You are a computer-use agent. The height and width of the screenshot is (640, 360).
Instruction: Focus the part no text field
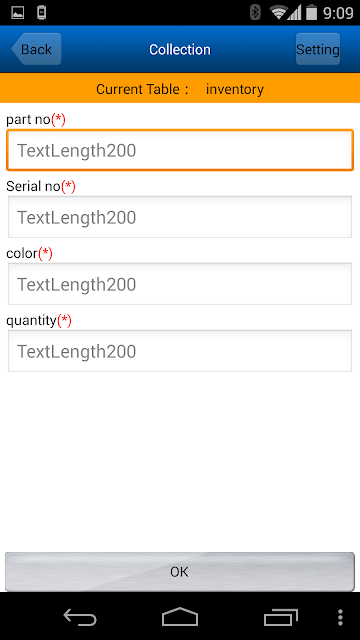click(x=180, y=150)
